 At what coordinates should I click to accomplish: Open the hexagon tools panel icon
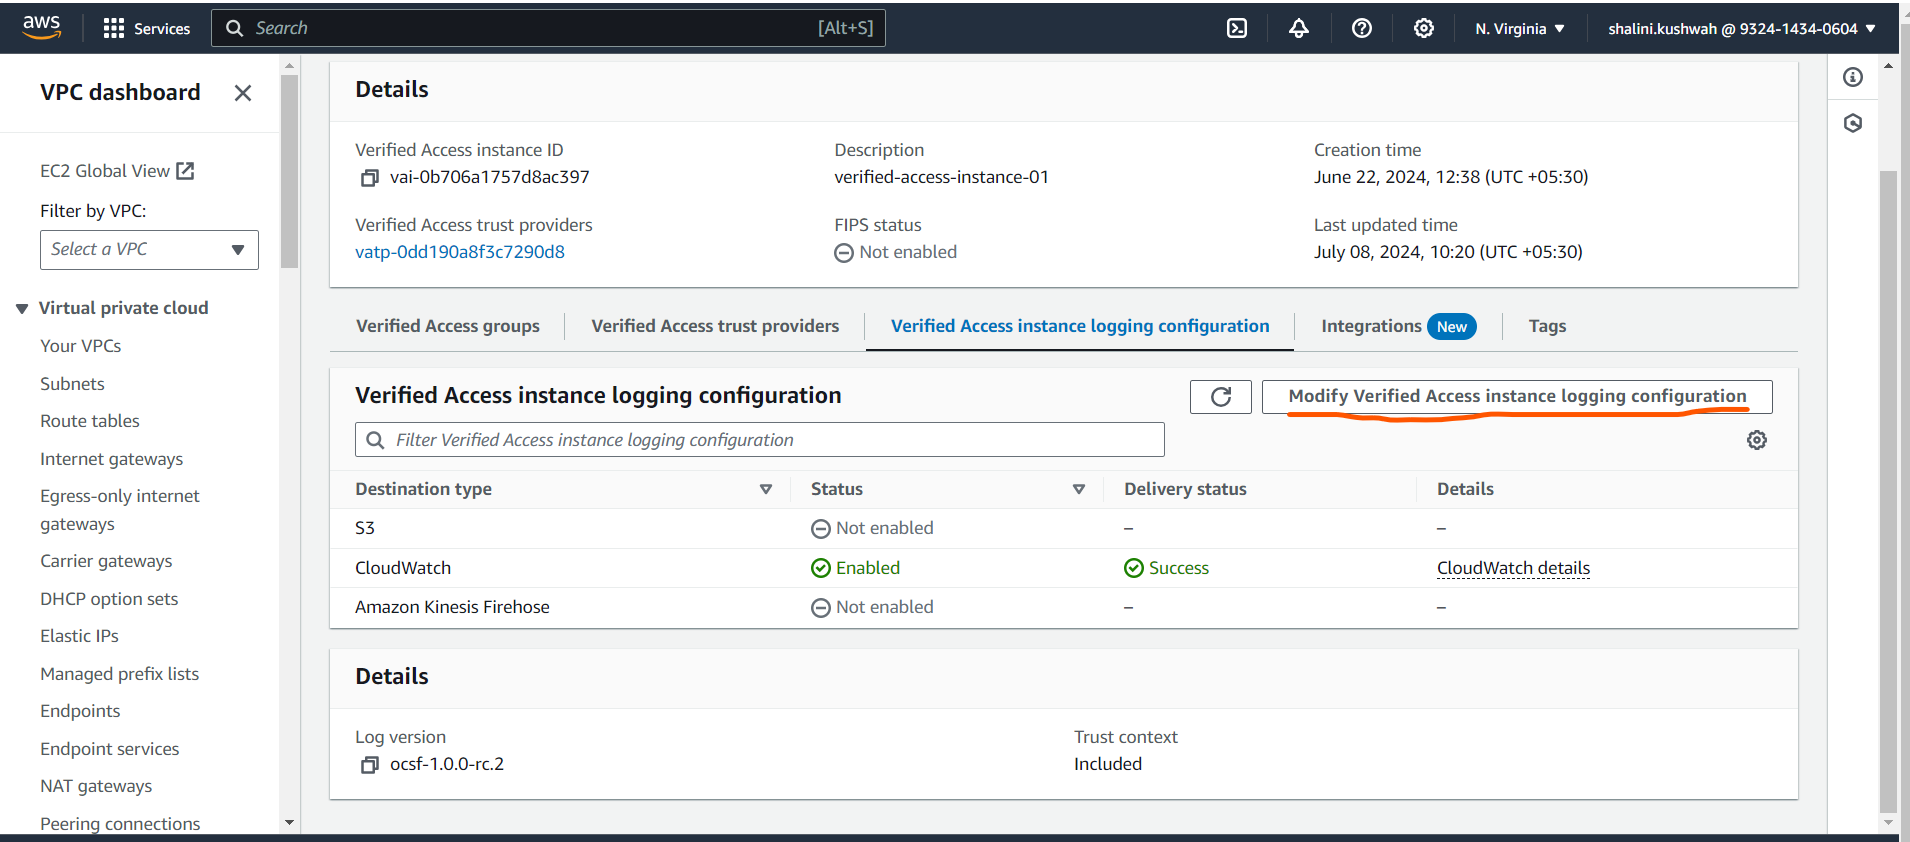pos(1853,123)
